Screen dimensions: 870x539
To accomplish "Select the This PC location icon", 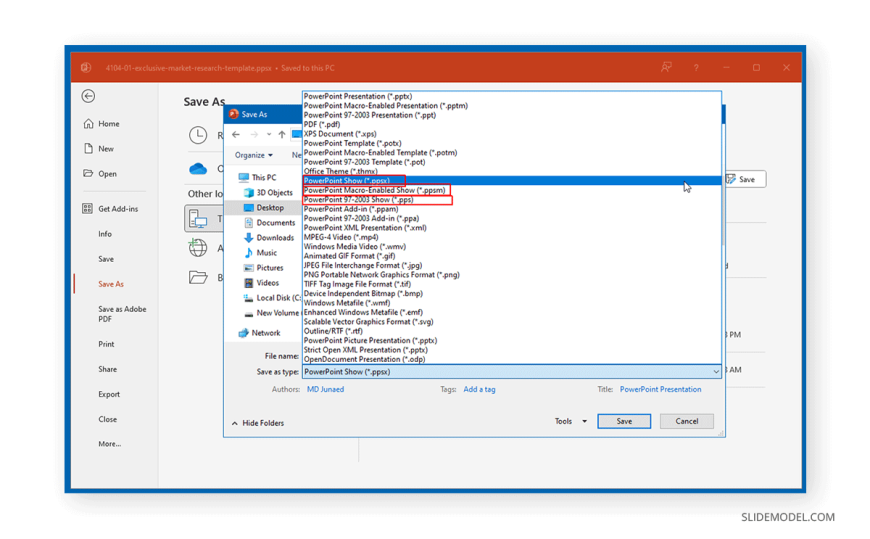I will (198, 219).
